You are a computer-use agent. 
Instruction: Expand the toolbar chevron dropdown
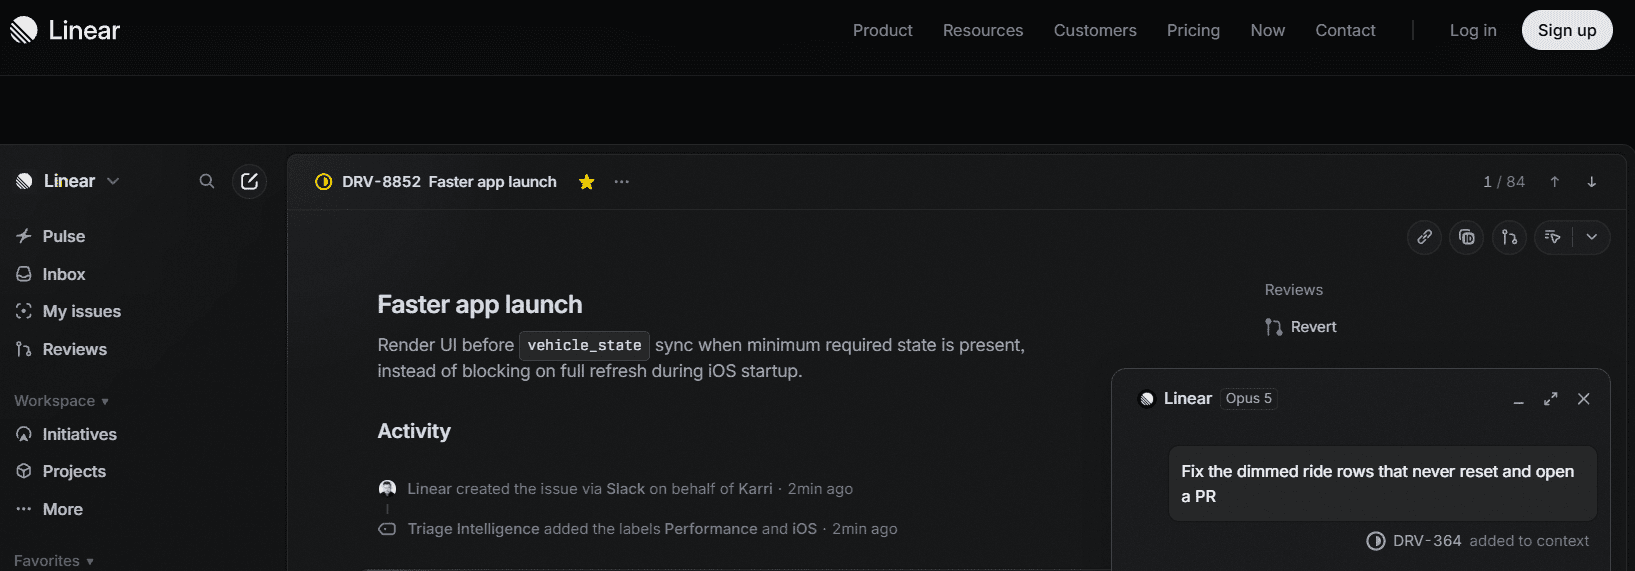(1592, 237)
